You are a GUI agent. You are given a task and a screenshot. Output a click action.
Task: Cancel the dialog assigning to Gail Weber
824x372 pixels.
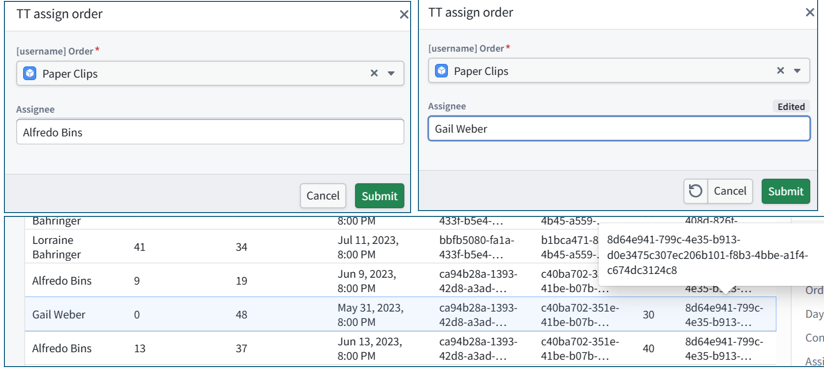tap(730, 191)
